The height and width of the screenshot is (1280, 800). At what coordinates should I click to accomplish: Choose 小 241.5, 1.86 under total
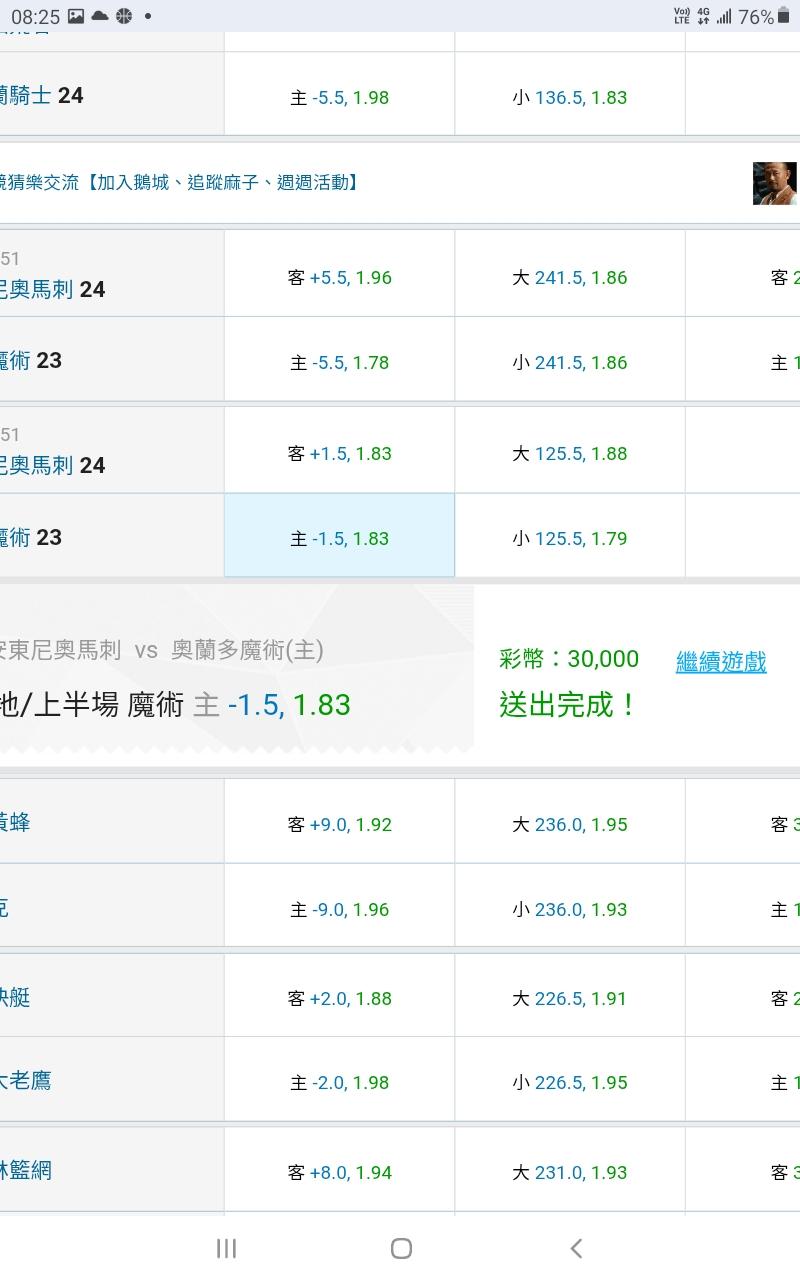point(569,362)
